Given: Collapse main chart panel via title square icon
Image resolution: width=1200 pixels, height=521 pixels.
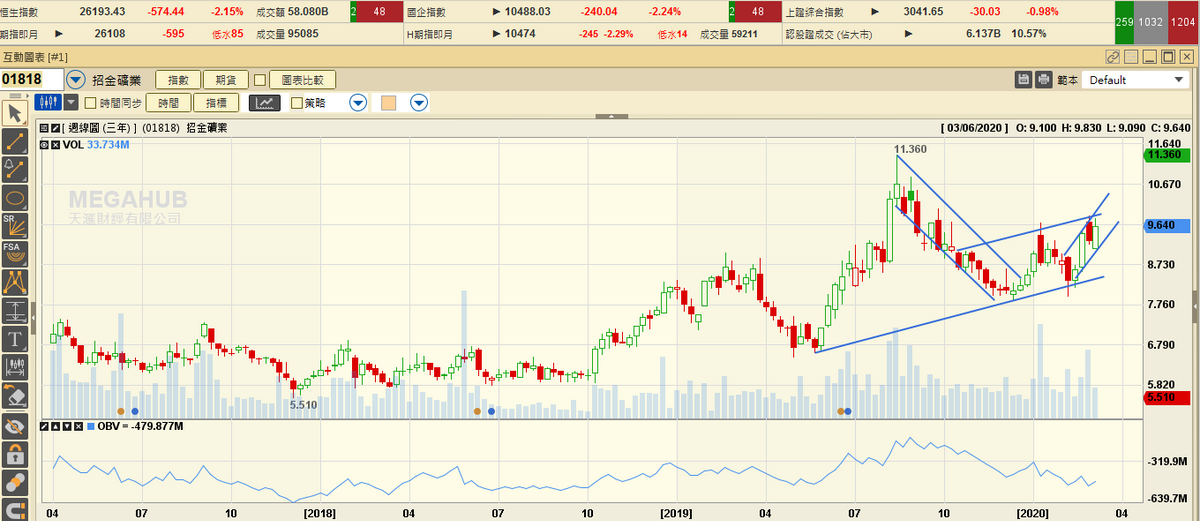Looking at the screenshot, I should coord(44,128).
